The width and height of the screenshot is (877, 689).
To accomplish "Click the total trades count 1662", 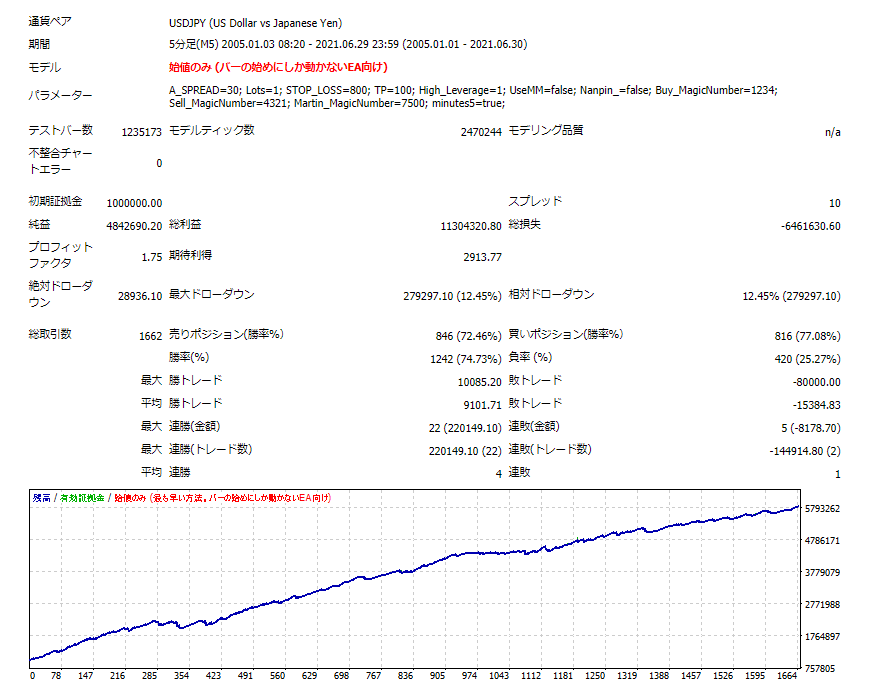I will [150, 336].
